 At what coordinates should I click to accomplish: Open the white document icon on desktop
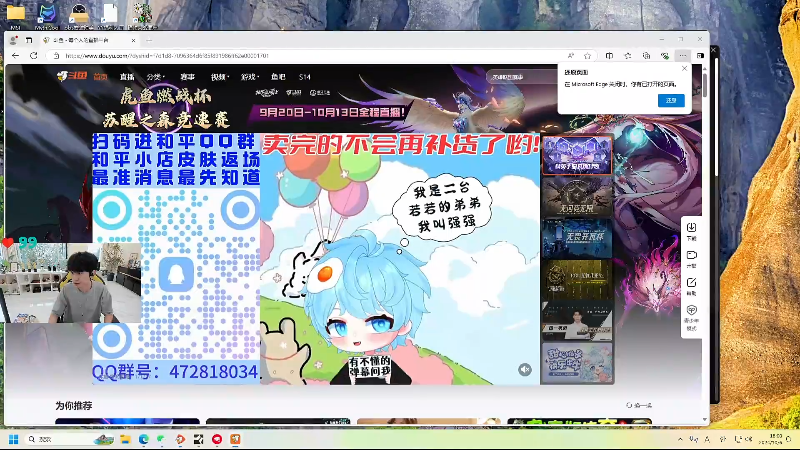(x=110, y=14)
